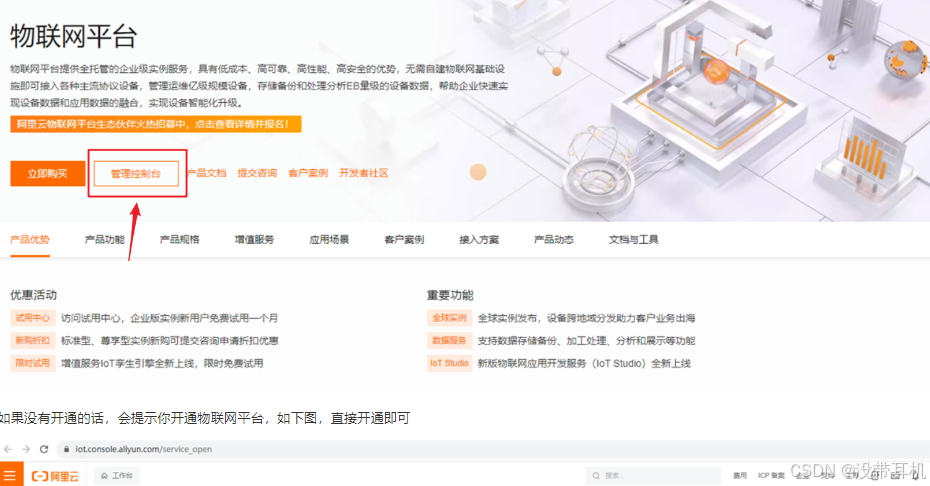This screenshot has width=930, height=486.
Task: Select the 客户案例 tab in navigation bar
Action: [x=404, y=240]
